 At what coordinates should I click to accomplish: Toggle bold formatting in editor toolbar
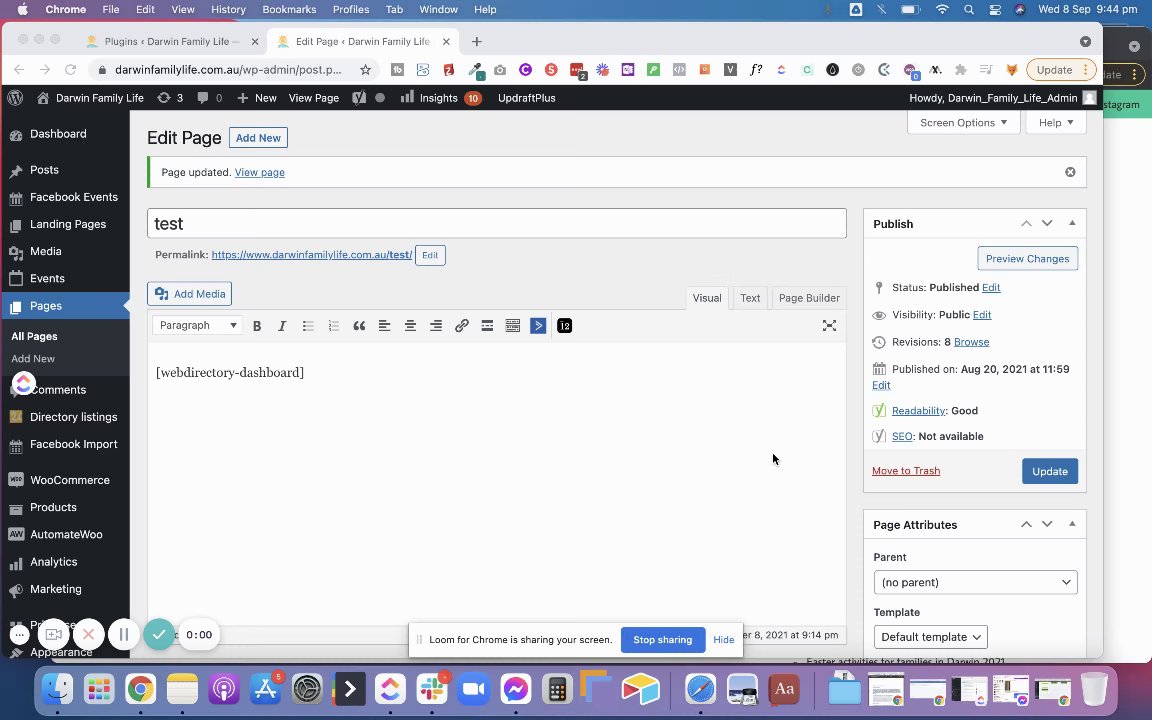click(257, 325)
